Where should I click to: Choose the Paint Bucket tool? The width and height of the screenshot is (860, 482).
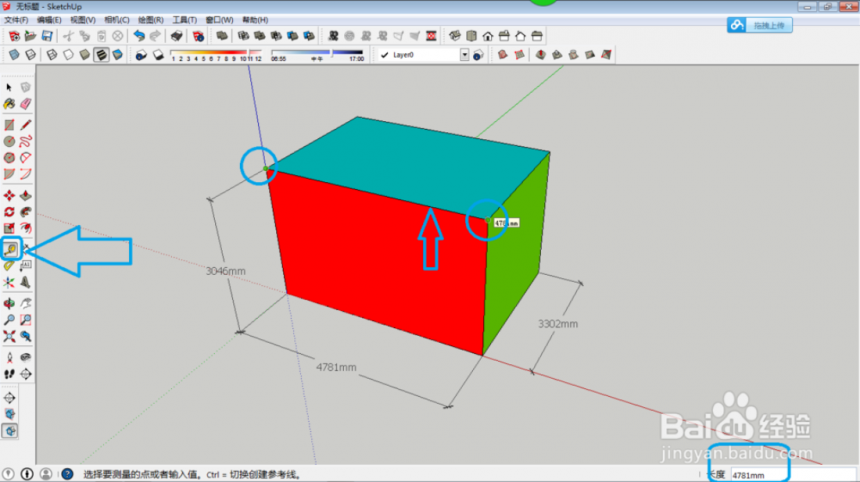[9, 104]
